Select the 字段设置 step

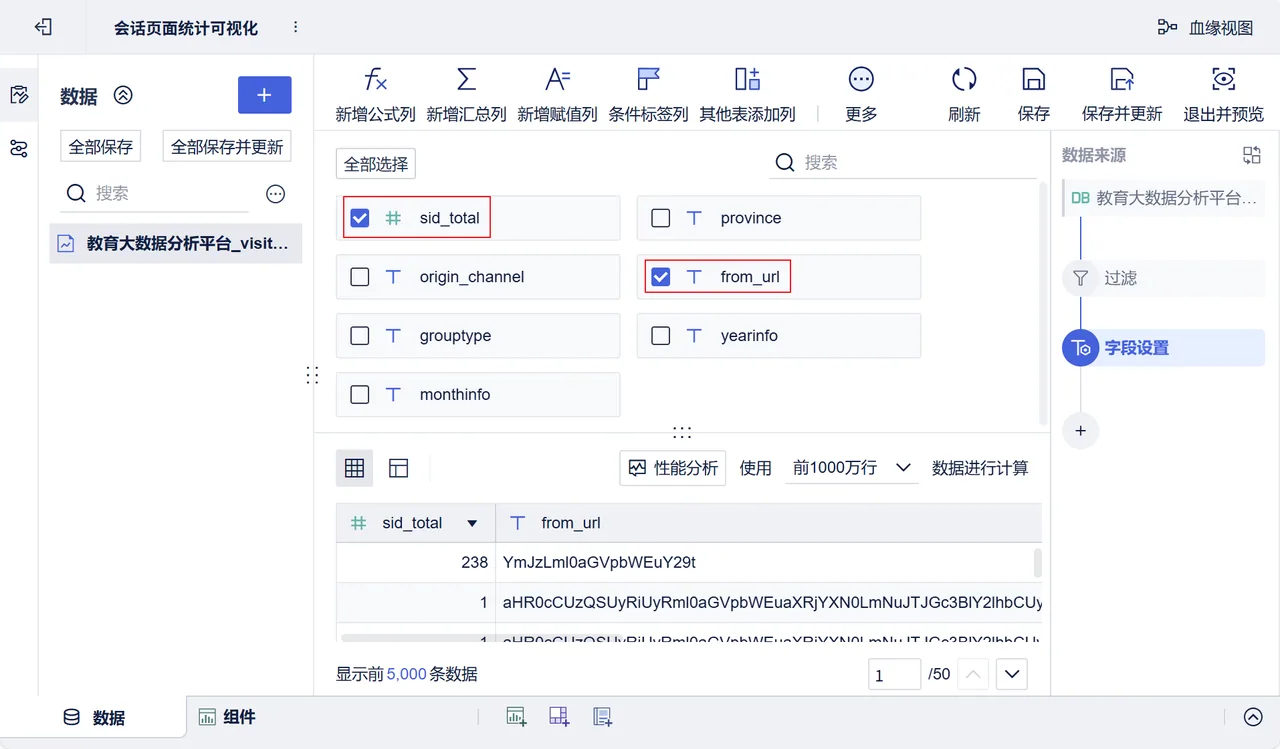(1164, 348)
